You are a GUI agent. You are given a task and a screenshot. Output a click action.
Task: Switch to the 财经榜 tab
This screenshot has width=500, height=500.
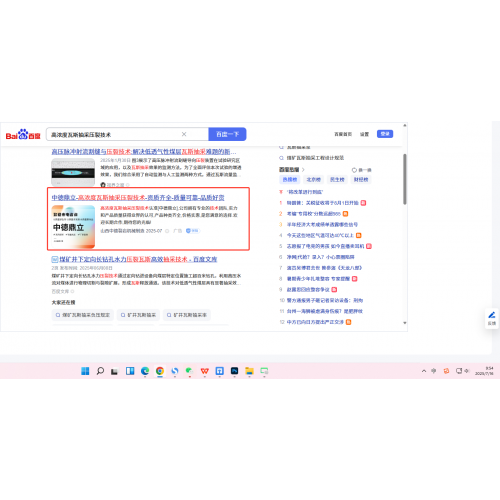(361, 180)
